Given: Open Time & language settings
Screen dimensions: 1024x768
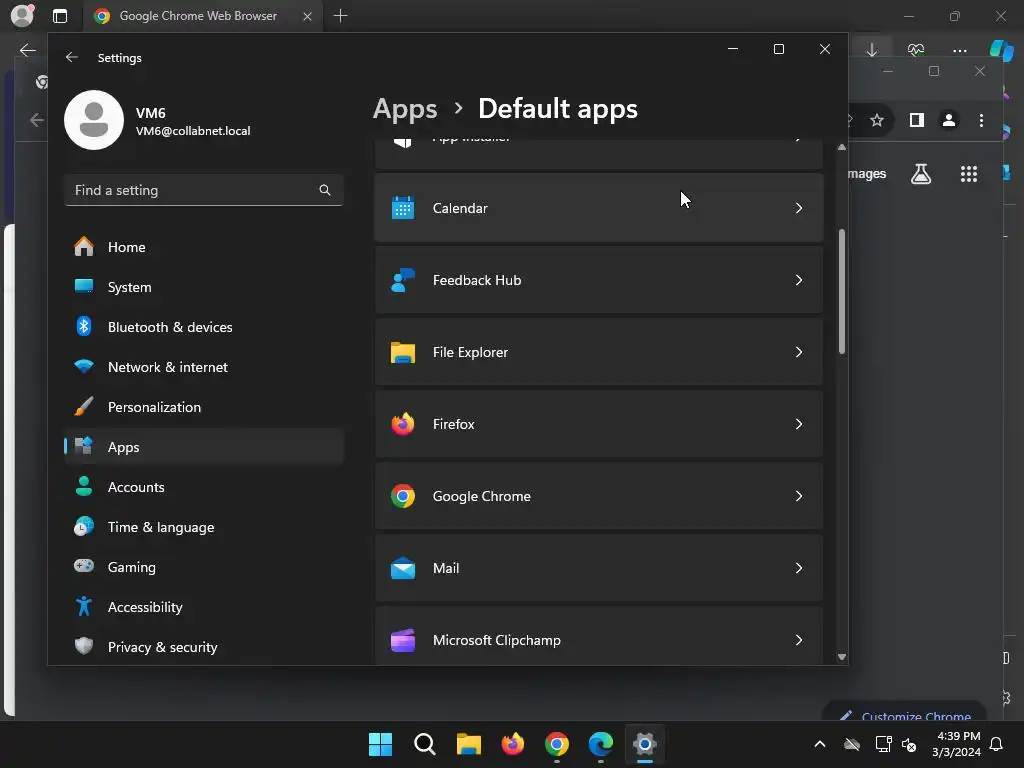Looking at the screenshot, I should (204, 527).
